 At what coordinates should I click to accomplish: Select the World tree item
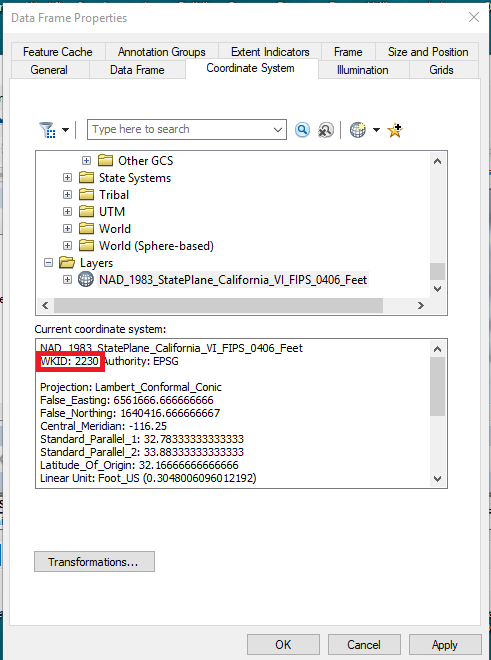click(x=115, y=229)
